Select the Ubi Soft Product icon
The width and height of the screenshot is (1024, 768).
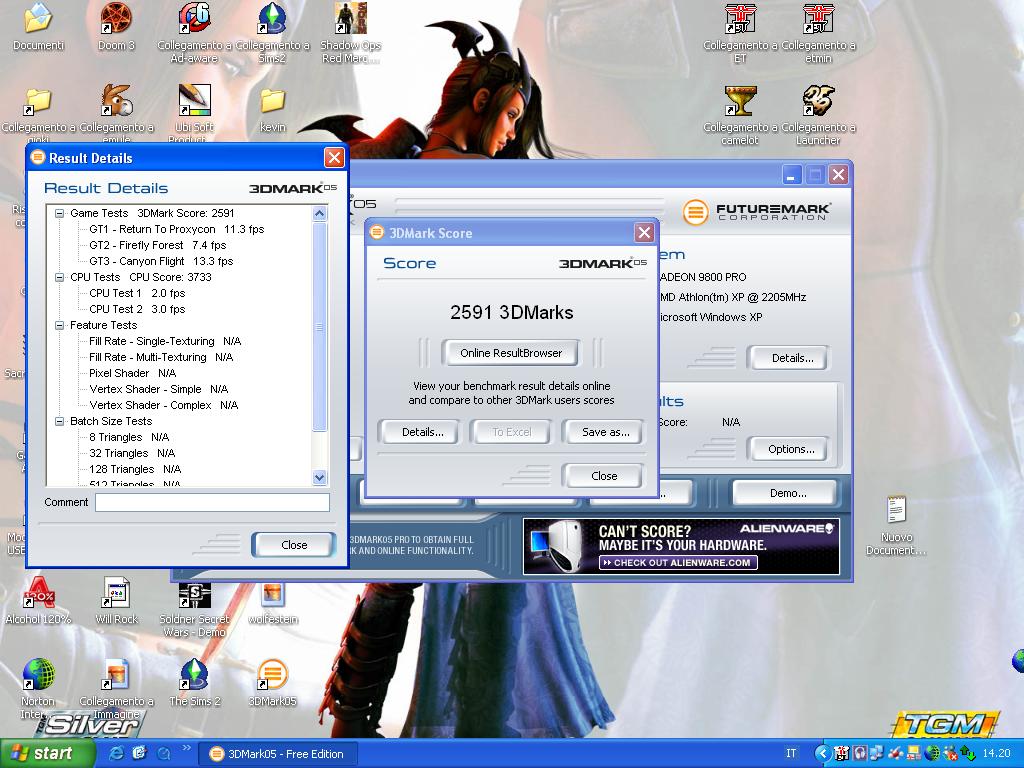pyautogui.click(x=195, y=101)
